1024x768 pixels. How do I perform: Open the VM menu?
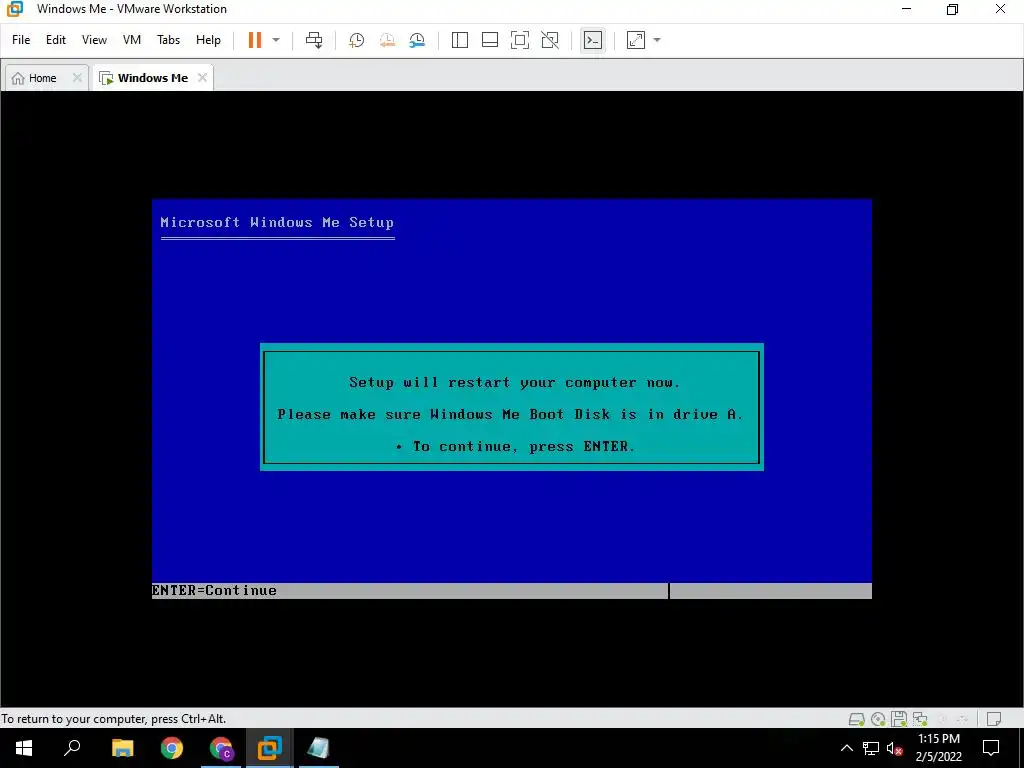point(132,40)
